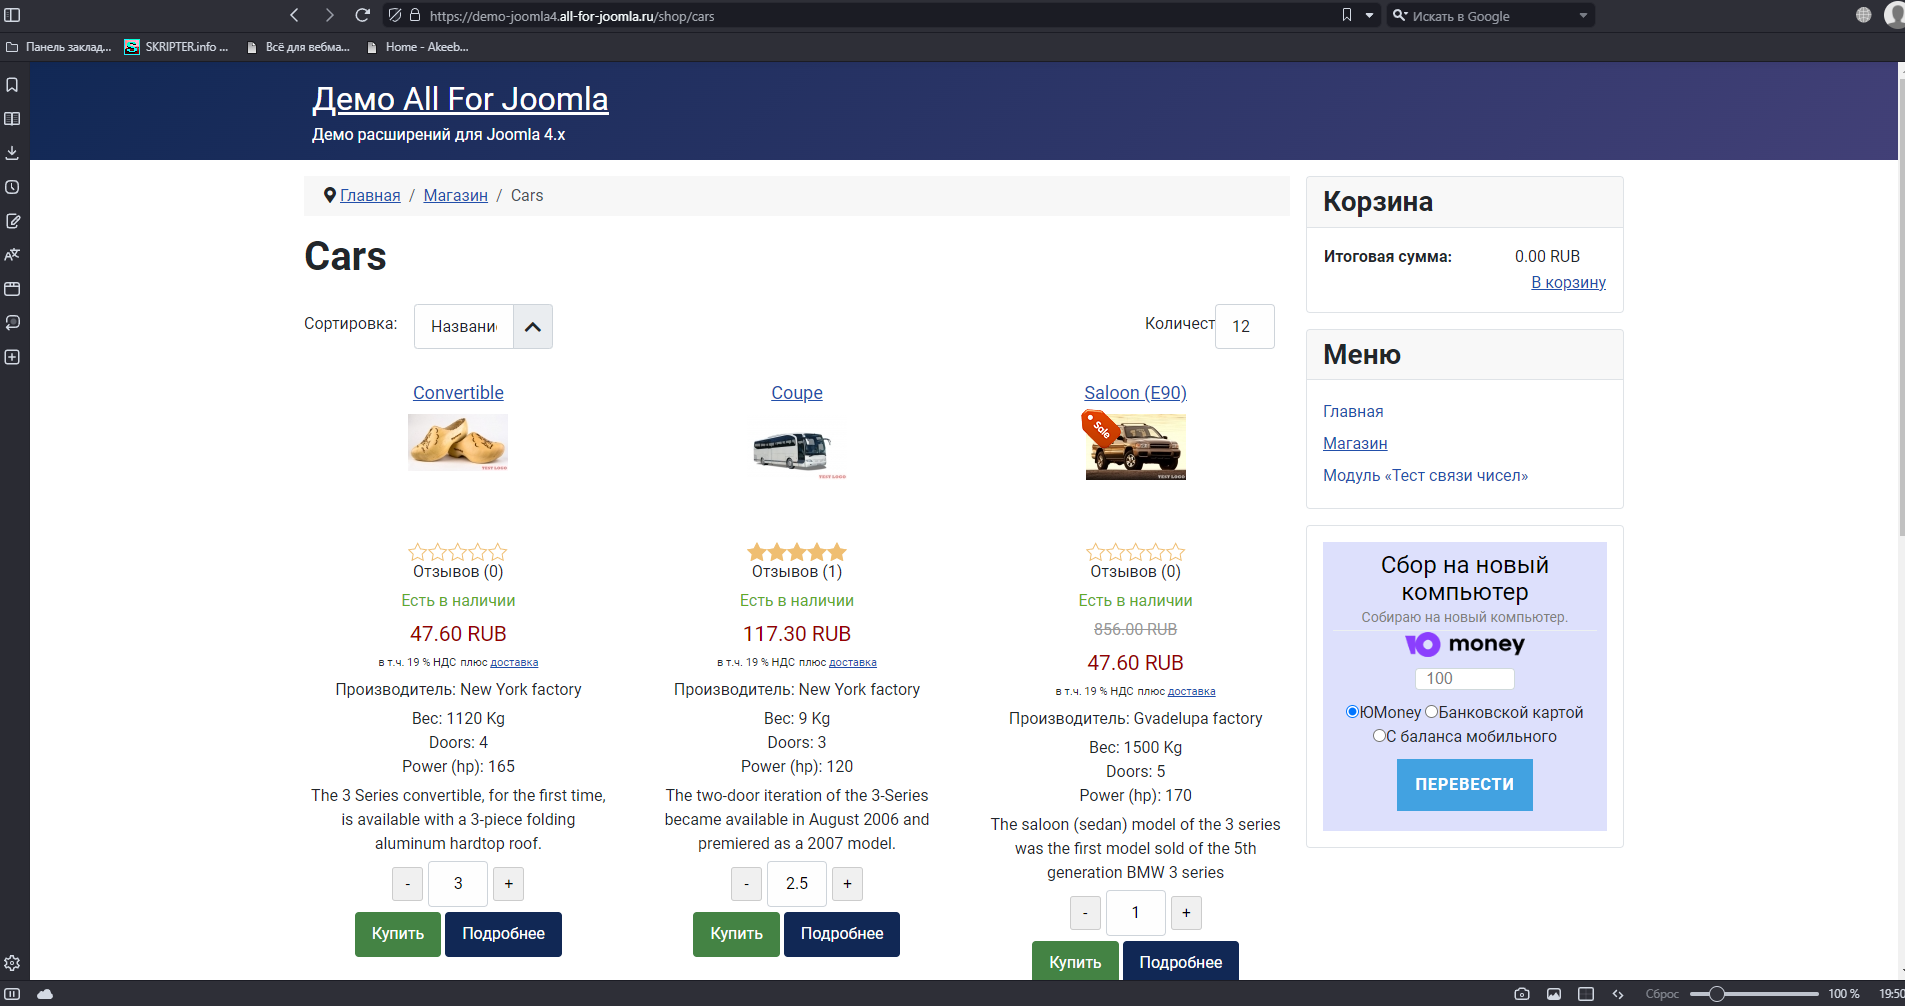Go to Главная in breadcrumbs

click(x=370, y=195)
